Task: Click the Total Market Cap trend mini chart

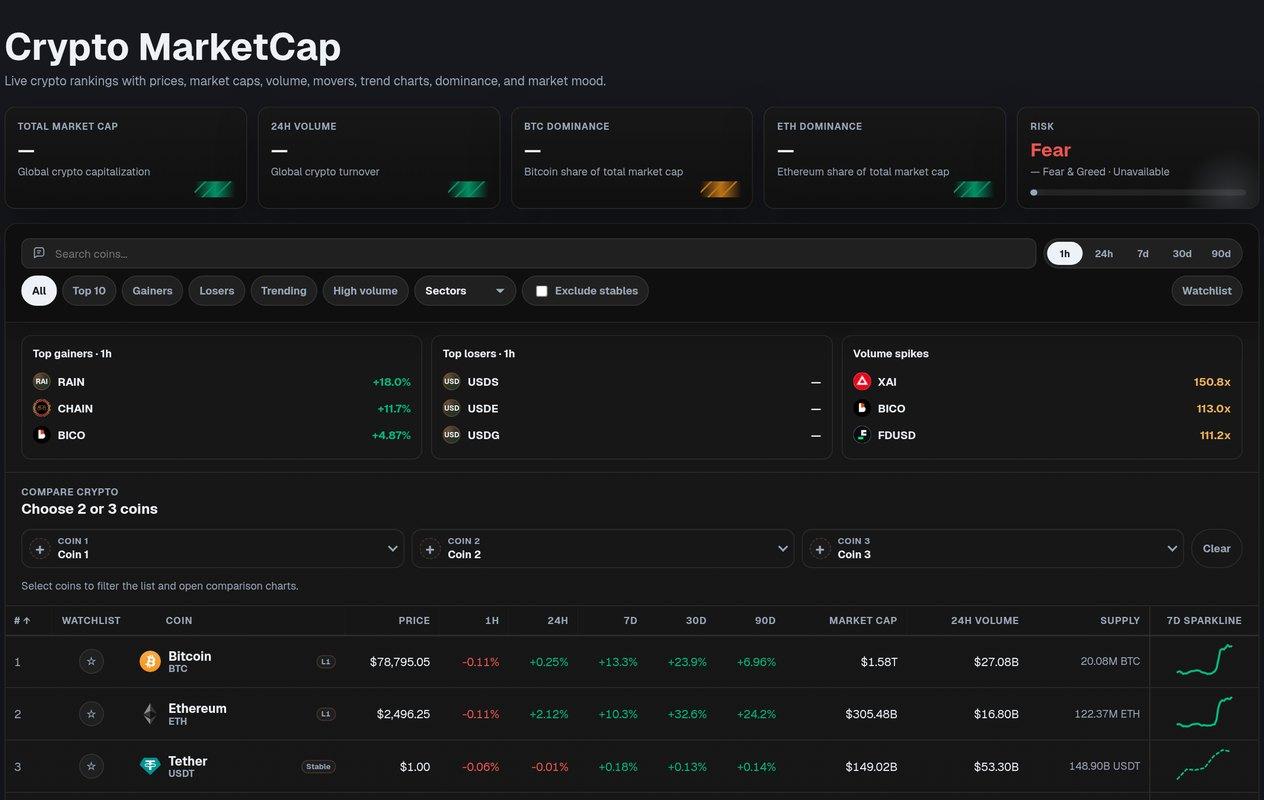Action: click(213, 189)
